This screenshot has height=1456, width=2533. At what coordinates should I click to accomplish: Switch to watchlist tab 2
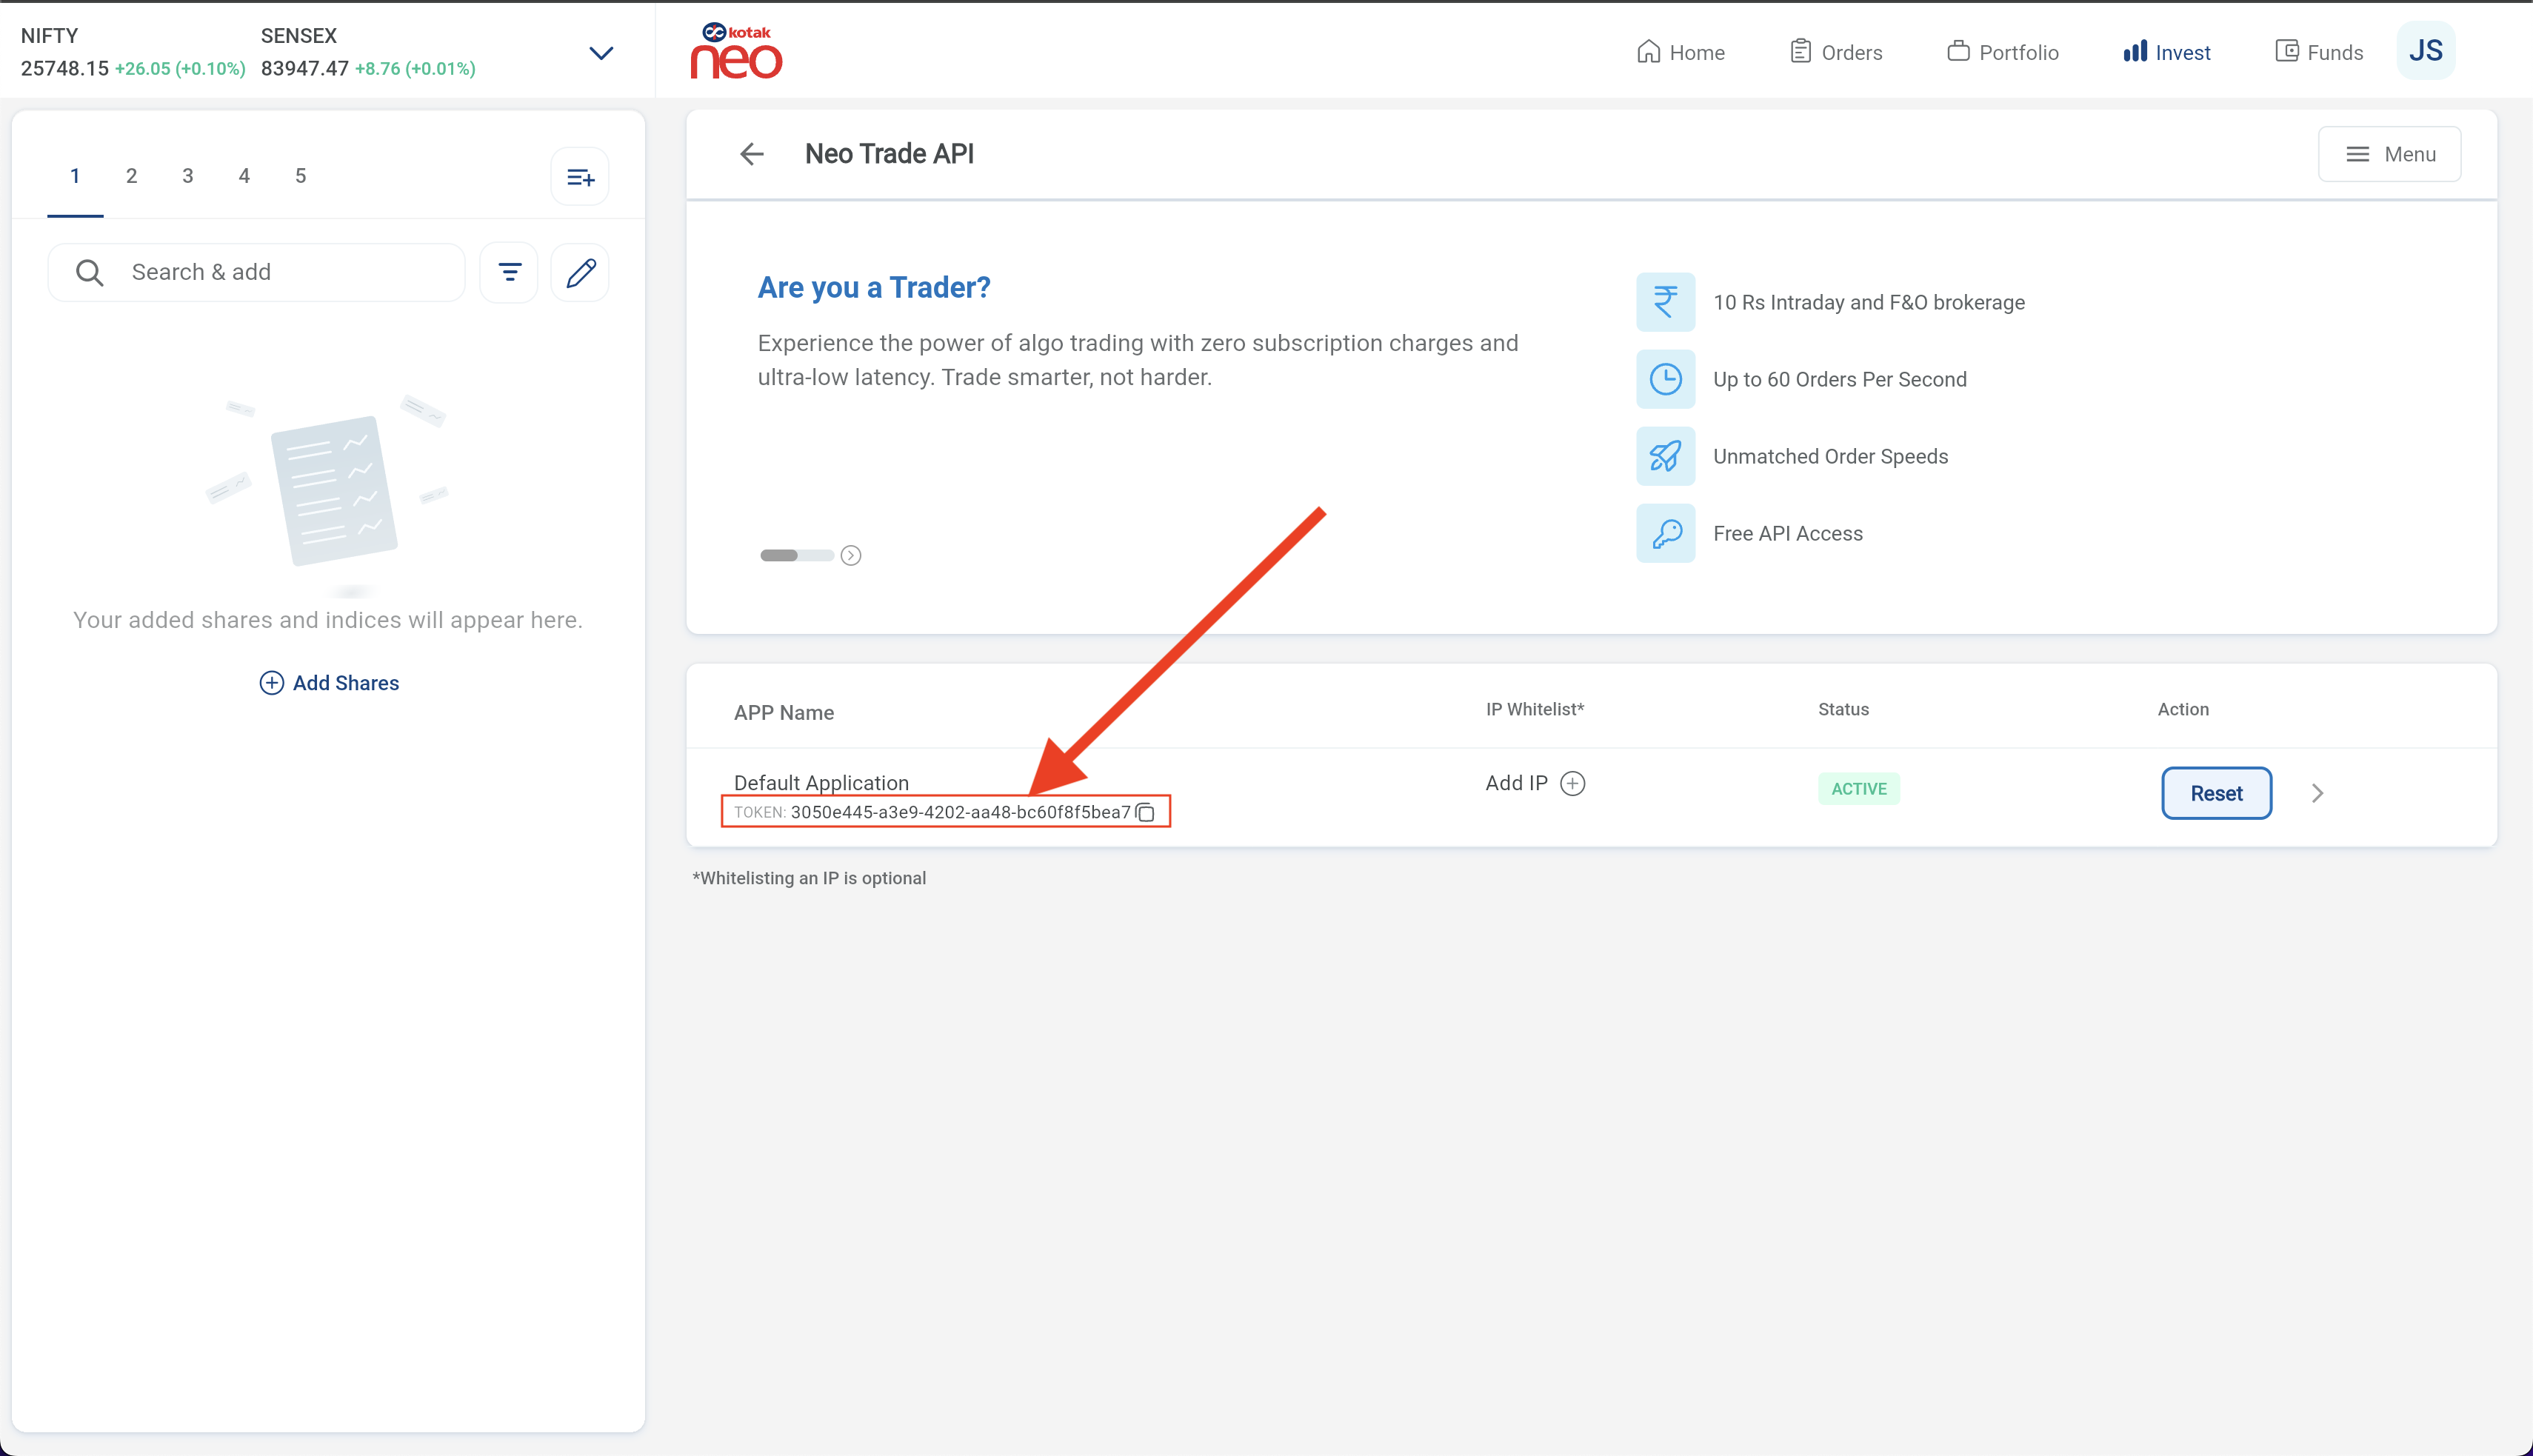131,176
